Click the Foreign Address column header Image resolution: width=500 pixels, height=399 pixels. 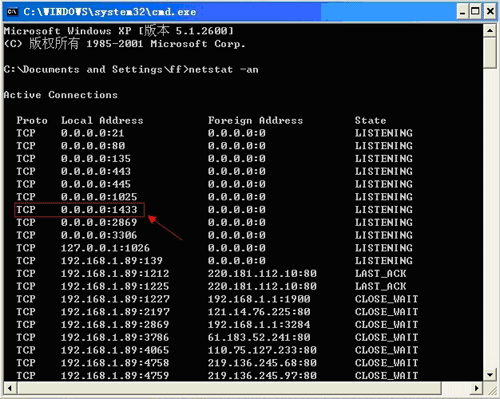point(255,120)
